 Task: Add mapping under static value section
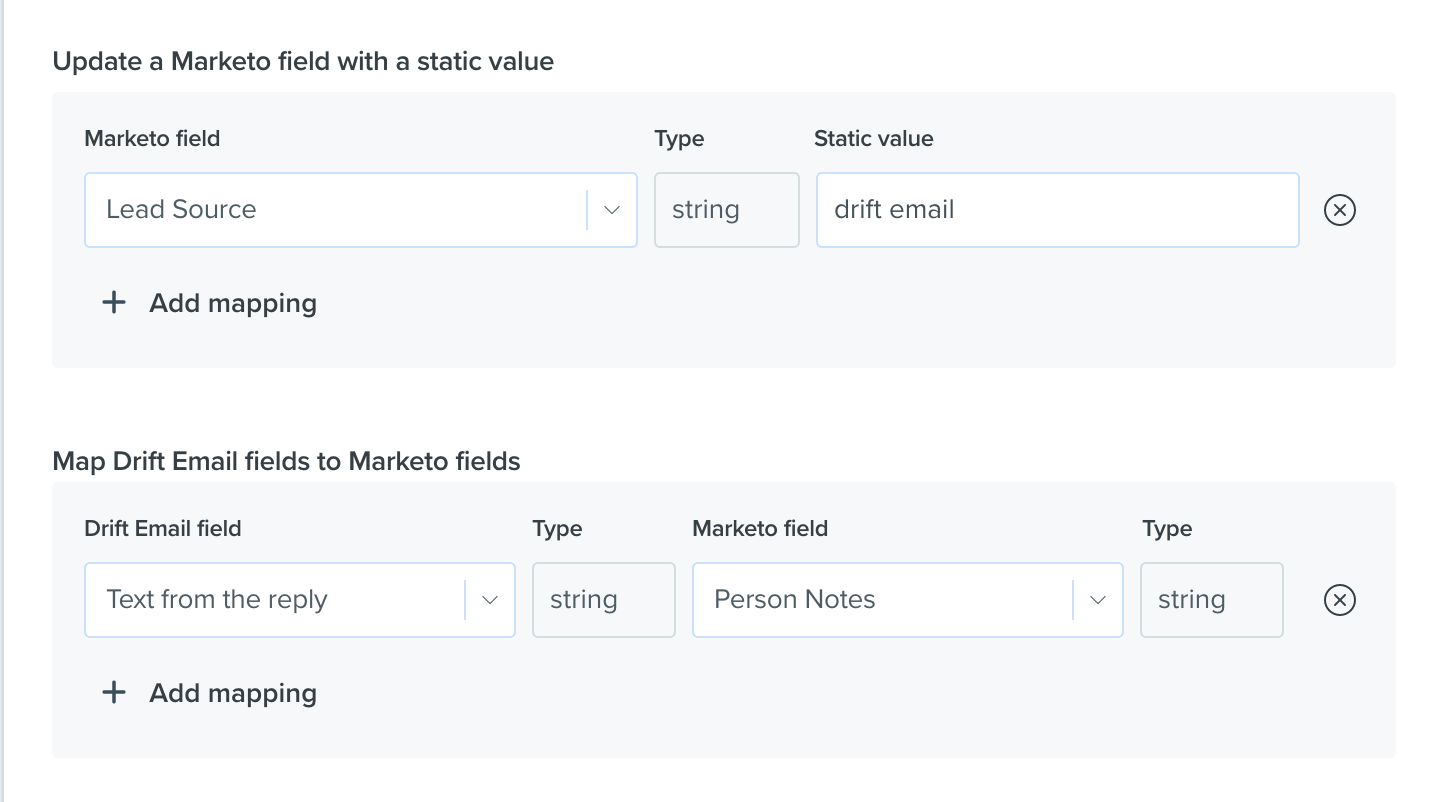click(x=210, y=303)
